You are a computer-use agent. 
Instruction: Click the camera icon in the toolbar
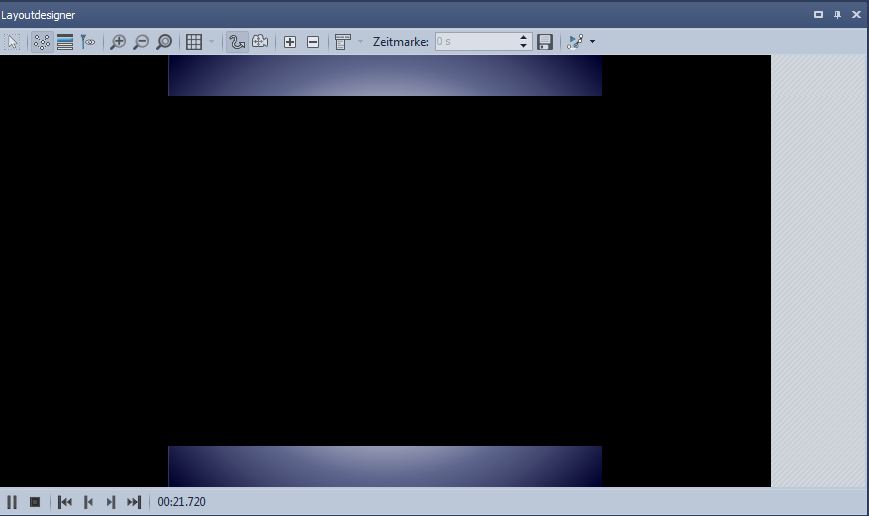click(x=260, y=42)
